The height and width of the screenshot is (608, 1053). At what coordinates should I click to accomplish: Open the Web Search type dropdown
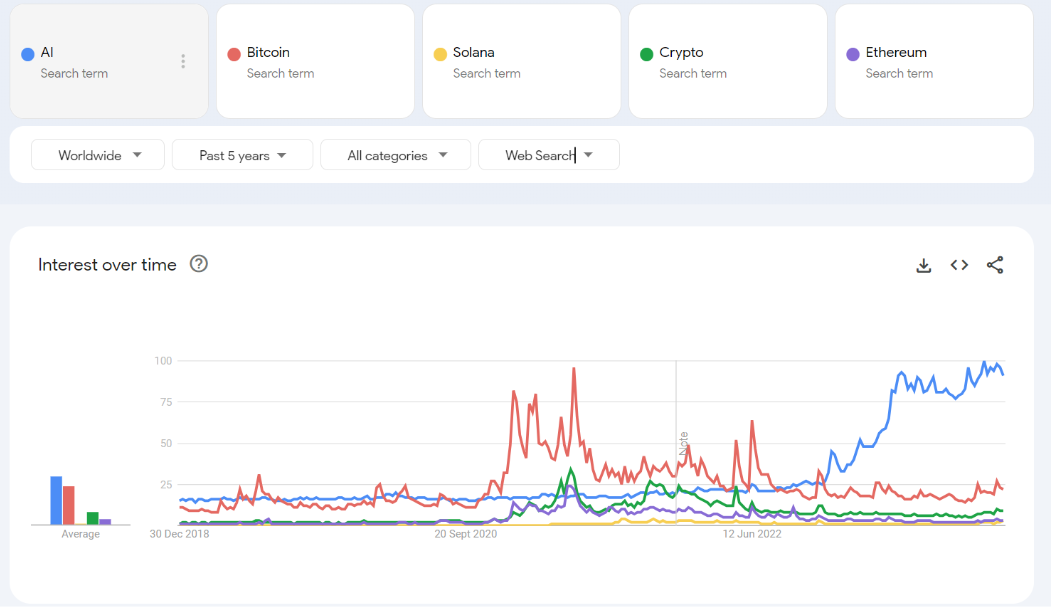tap(548, 154)
